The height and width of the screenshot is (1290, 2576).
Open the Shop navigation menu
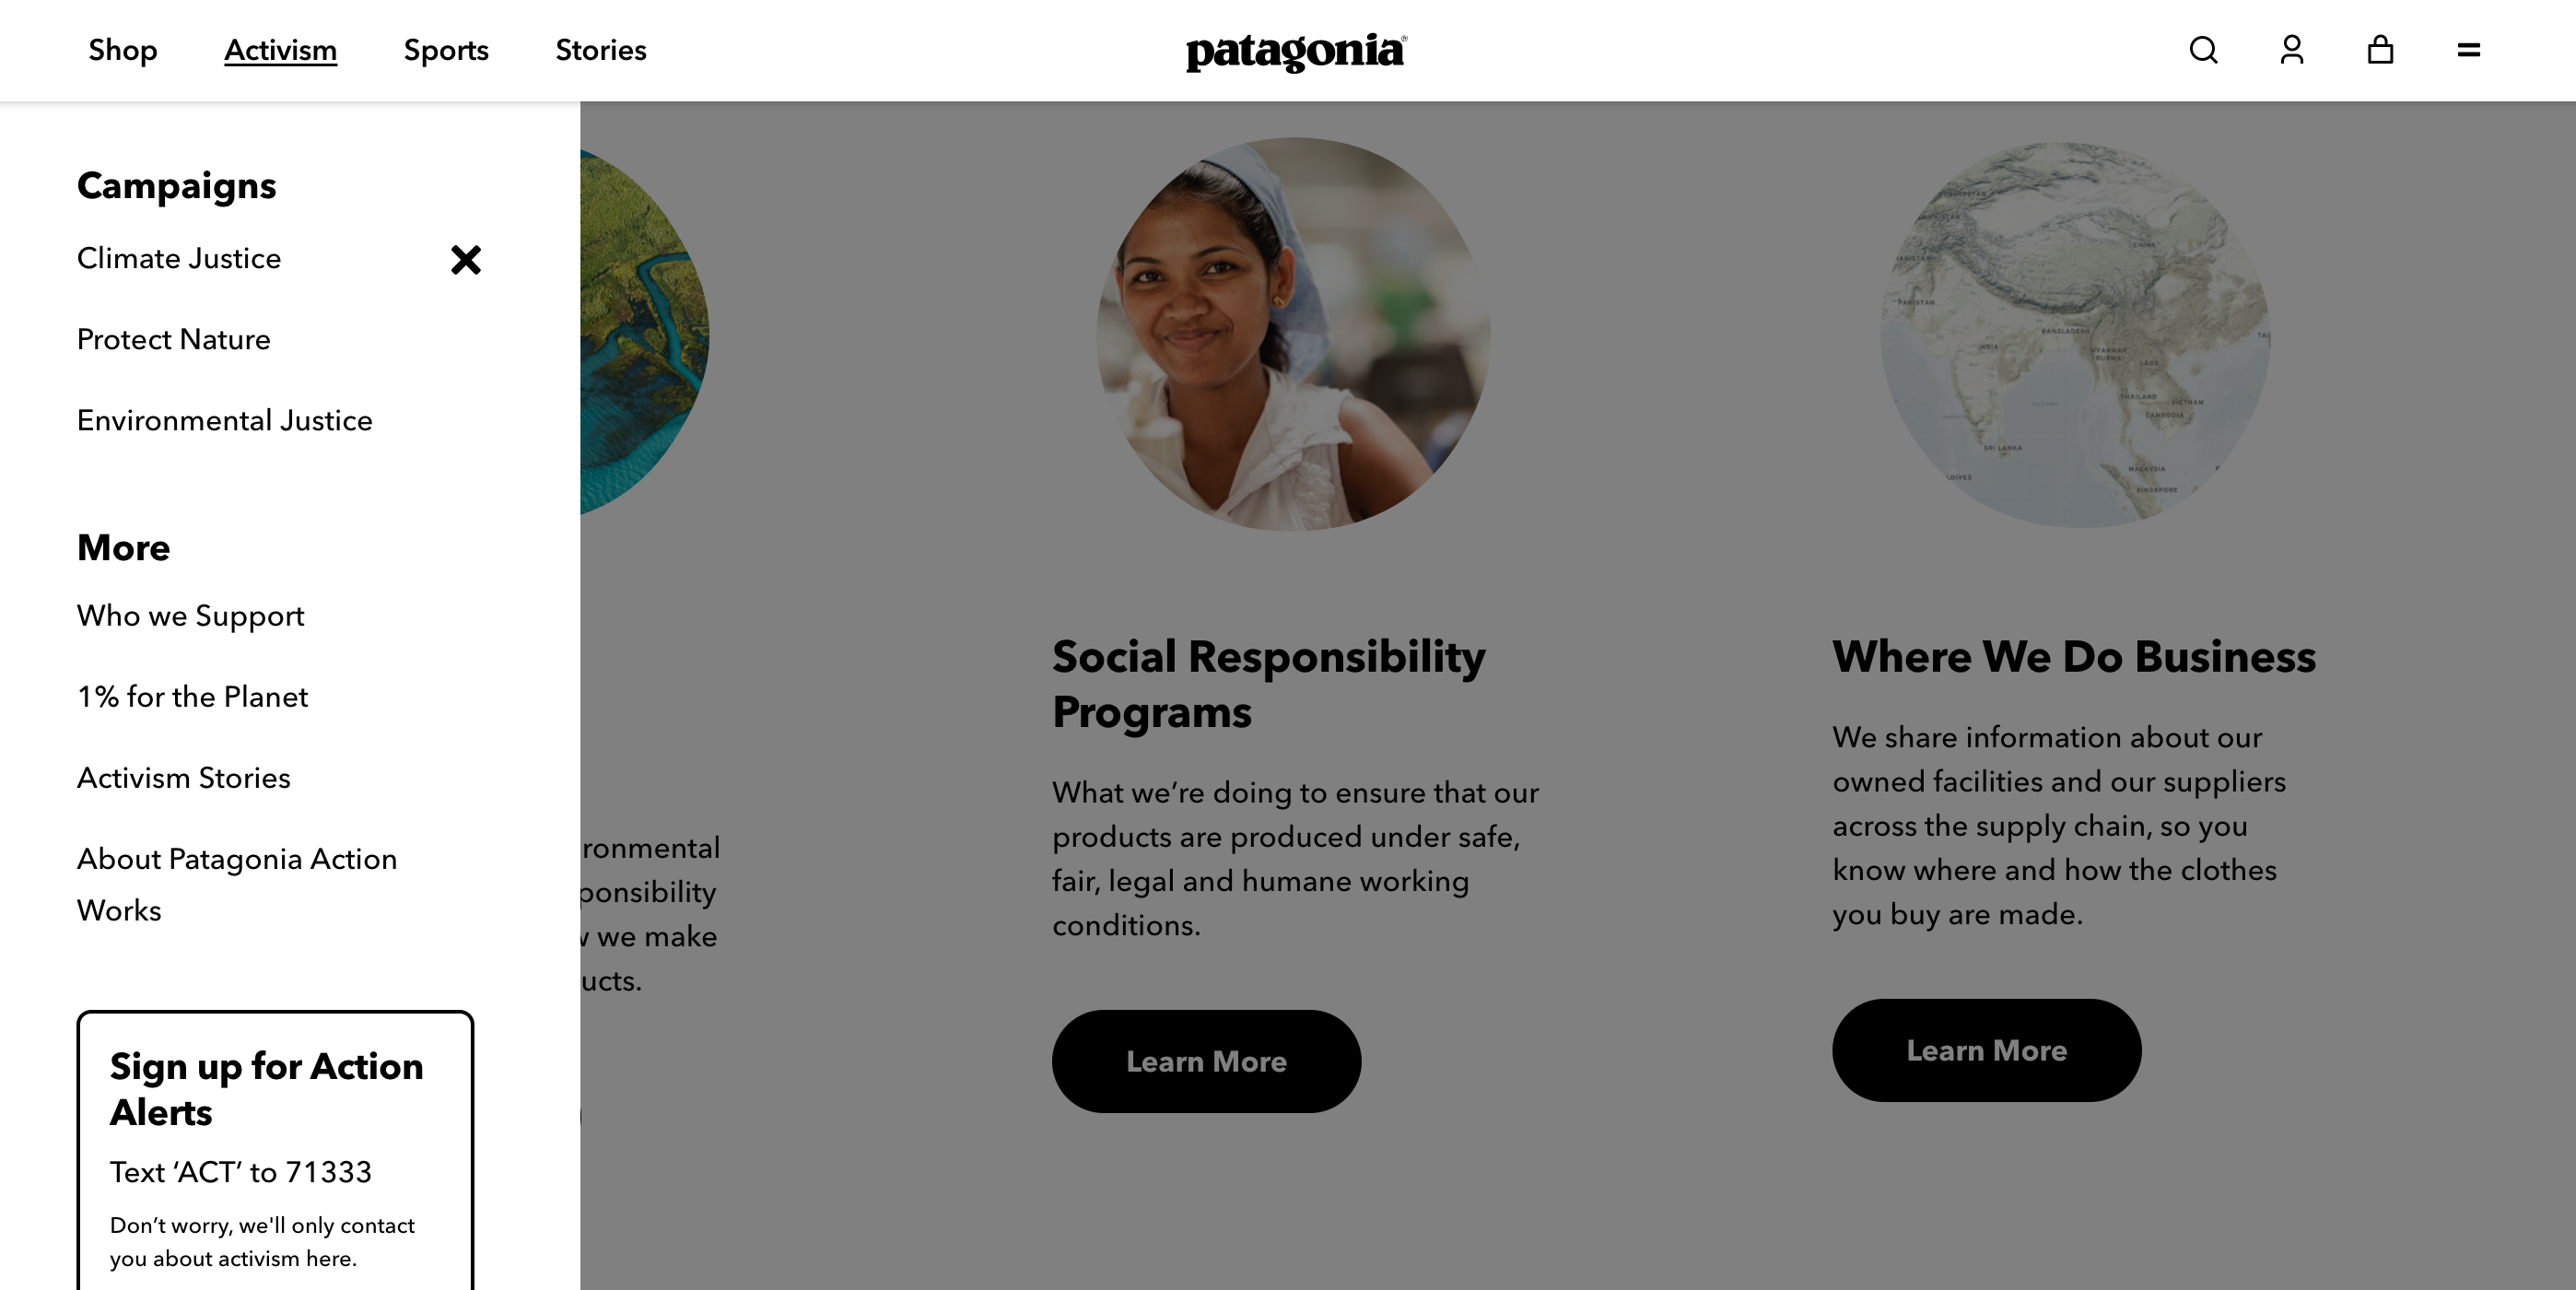pos(122,50)
